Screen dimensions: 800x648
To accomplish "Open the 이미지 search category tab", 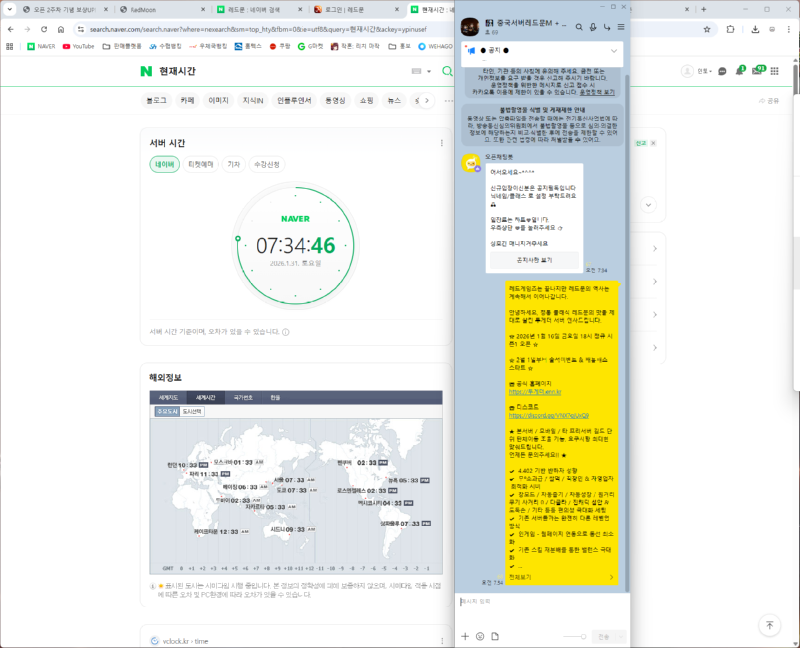I will tap(218, 100).
